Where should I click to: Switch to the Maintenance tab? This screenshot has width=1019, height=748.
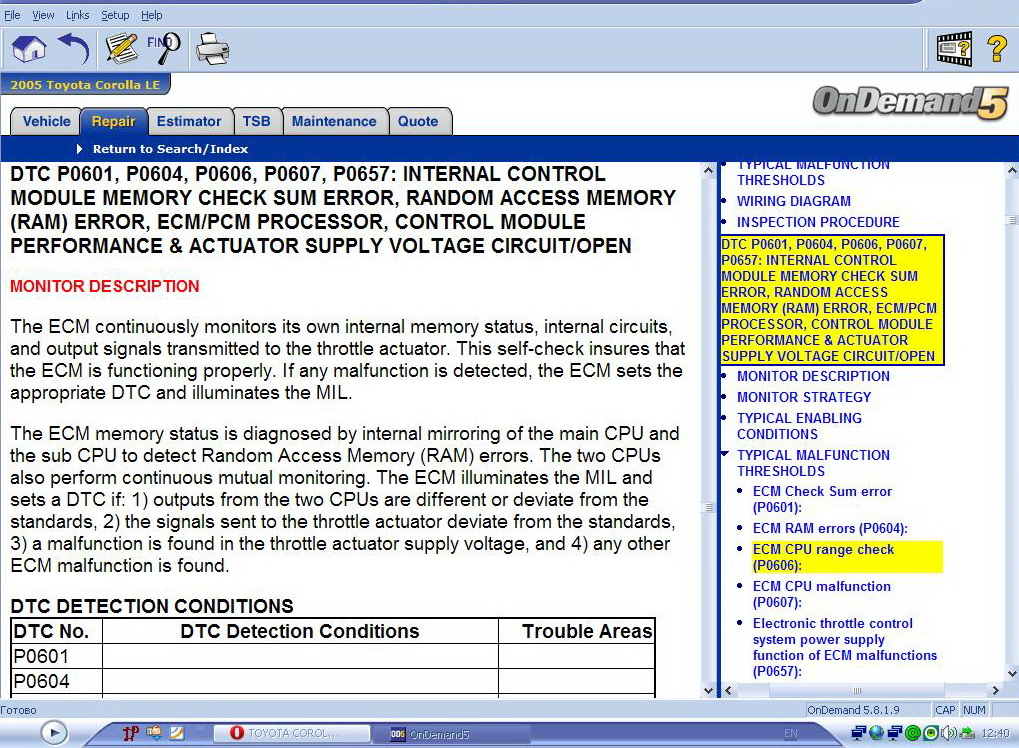(x=334, y=122)
